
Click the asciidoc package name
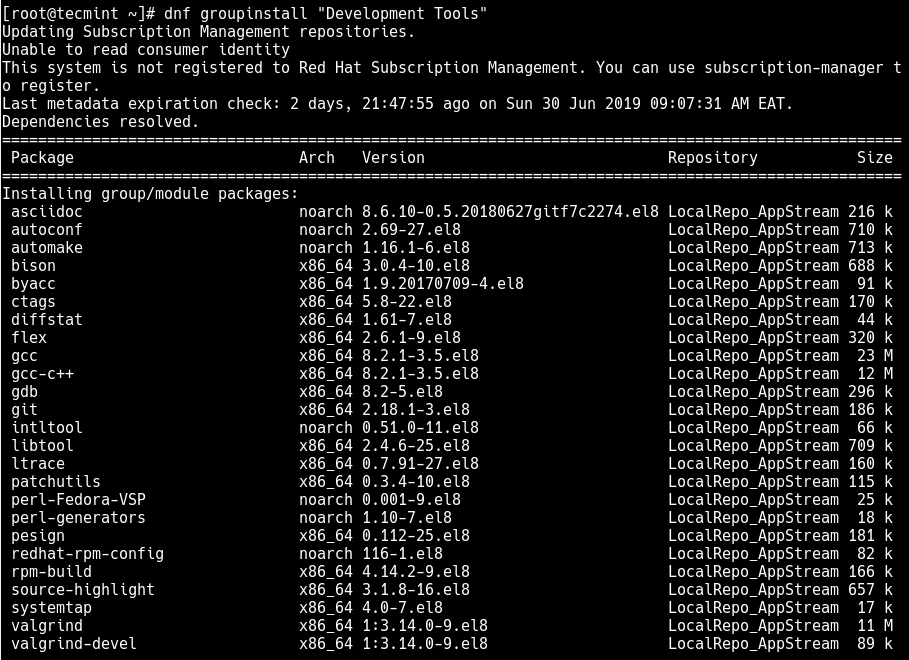point(46,212)
